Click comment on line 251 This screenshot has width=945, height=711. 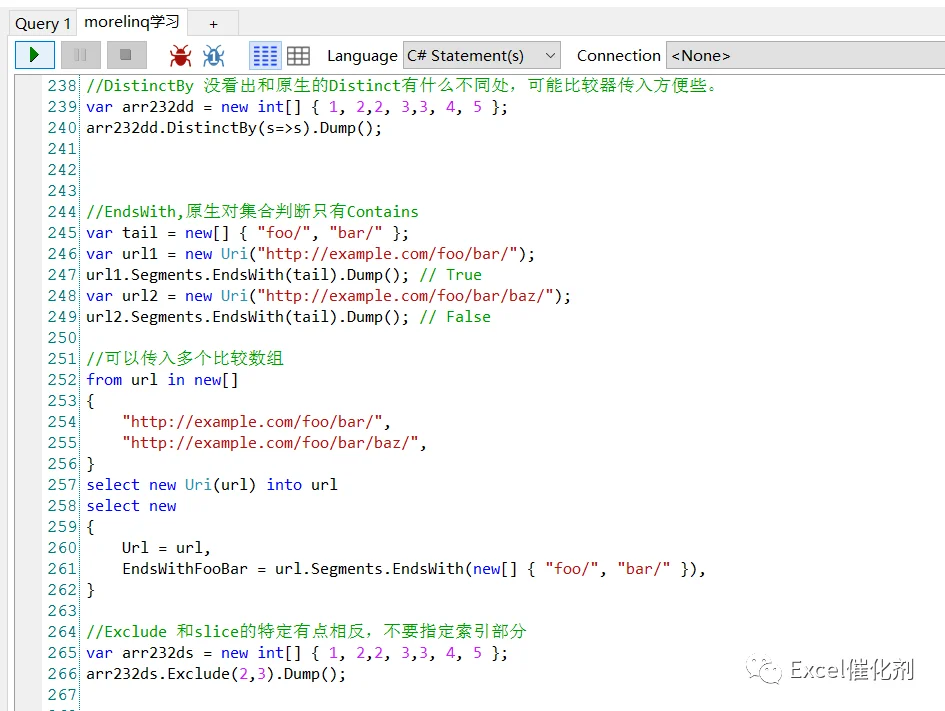[185, 359]
